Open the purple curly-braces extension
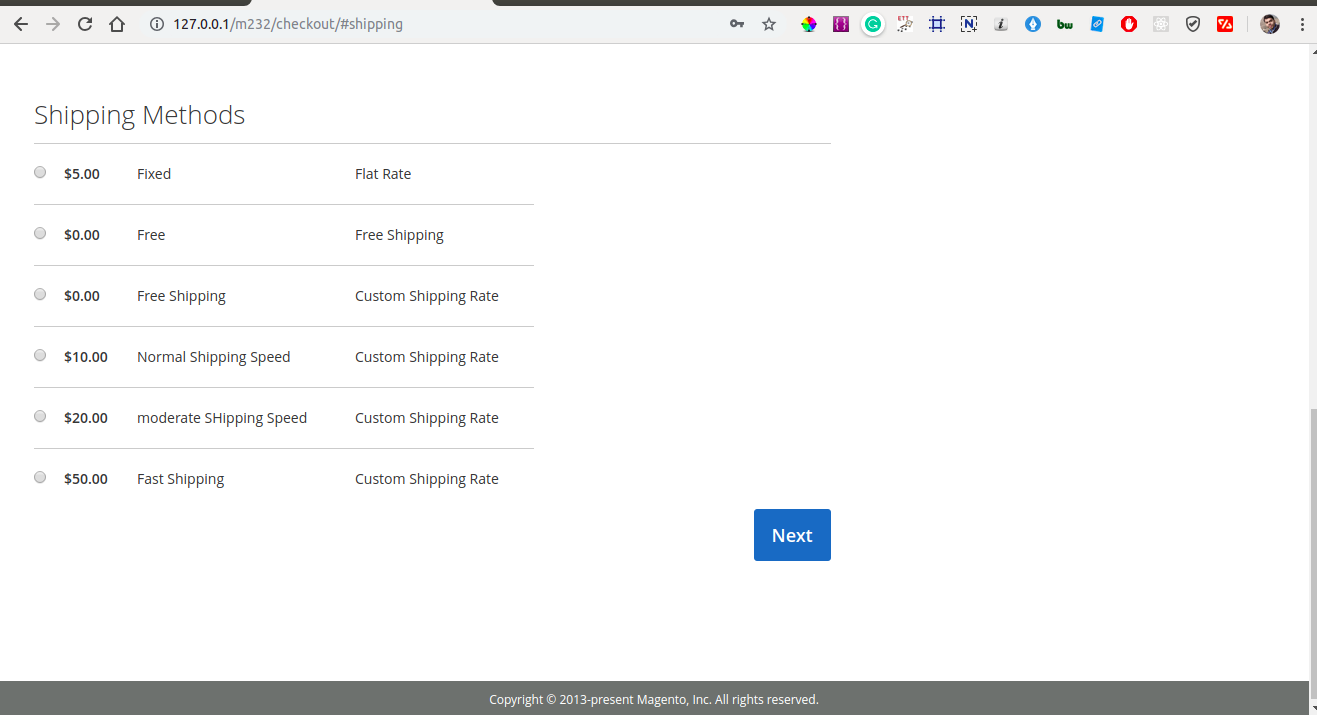This screenshot has width=1317, height=715. [x=841, y=24]
